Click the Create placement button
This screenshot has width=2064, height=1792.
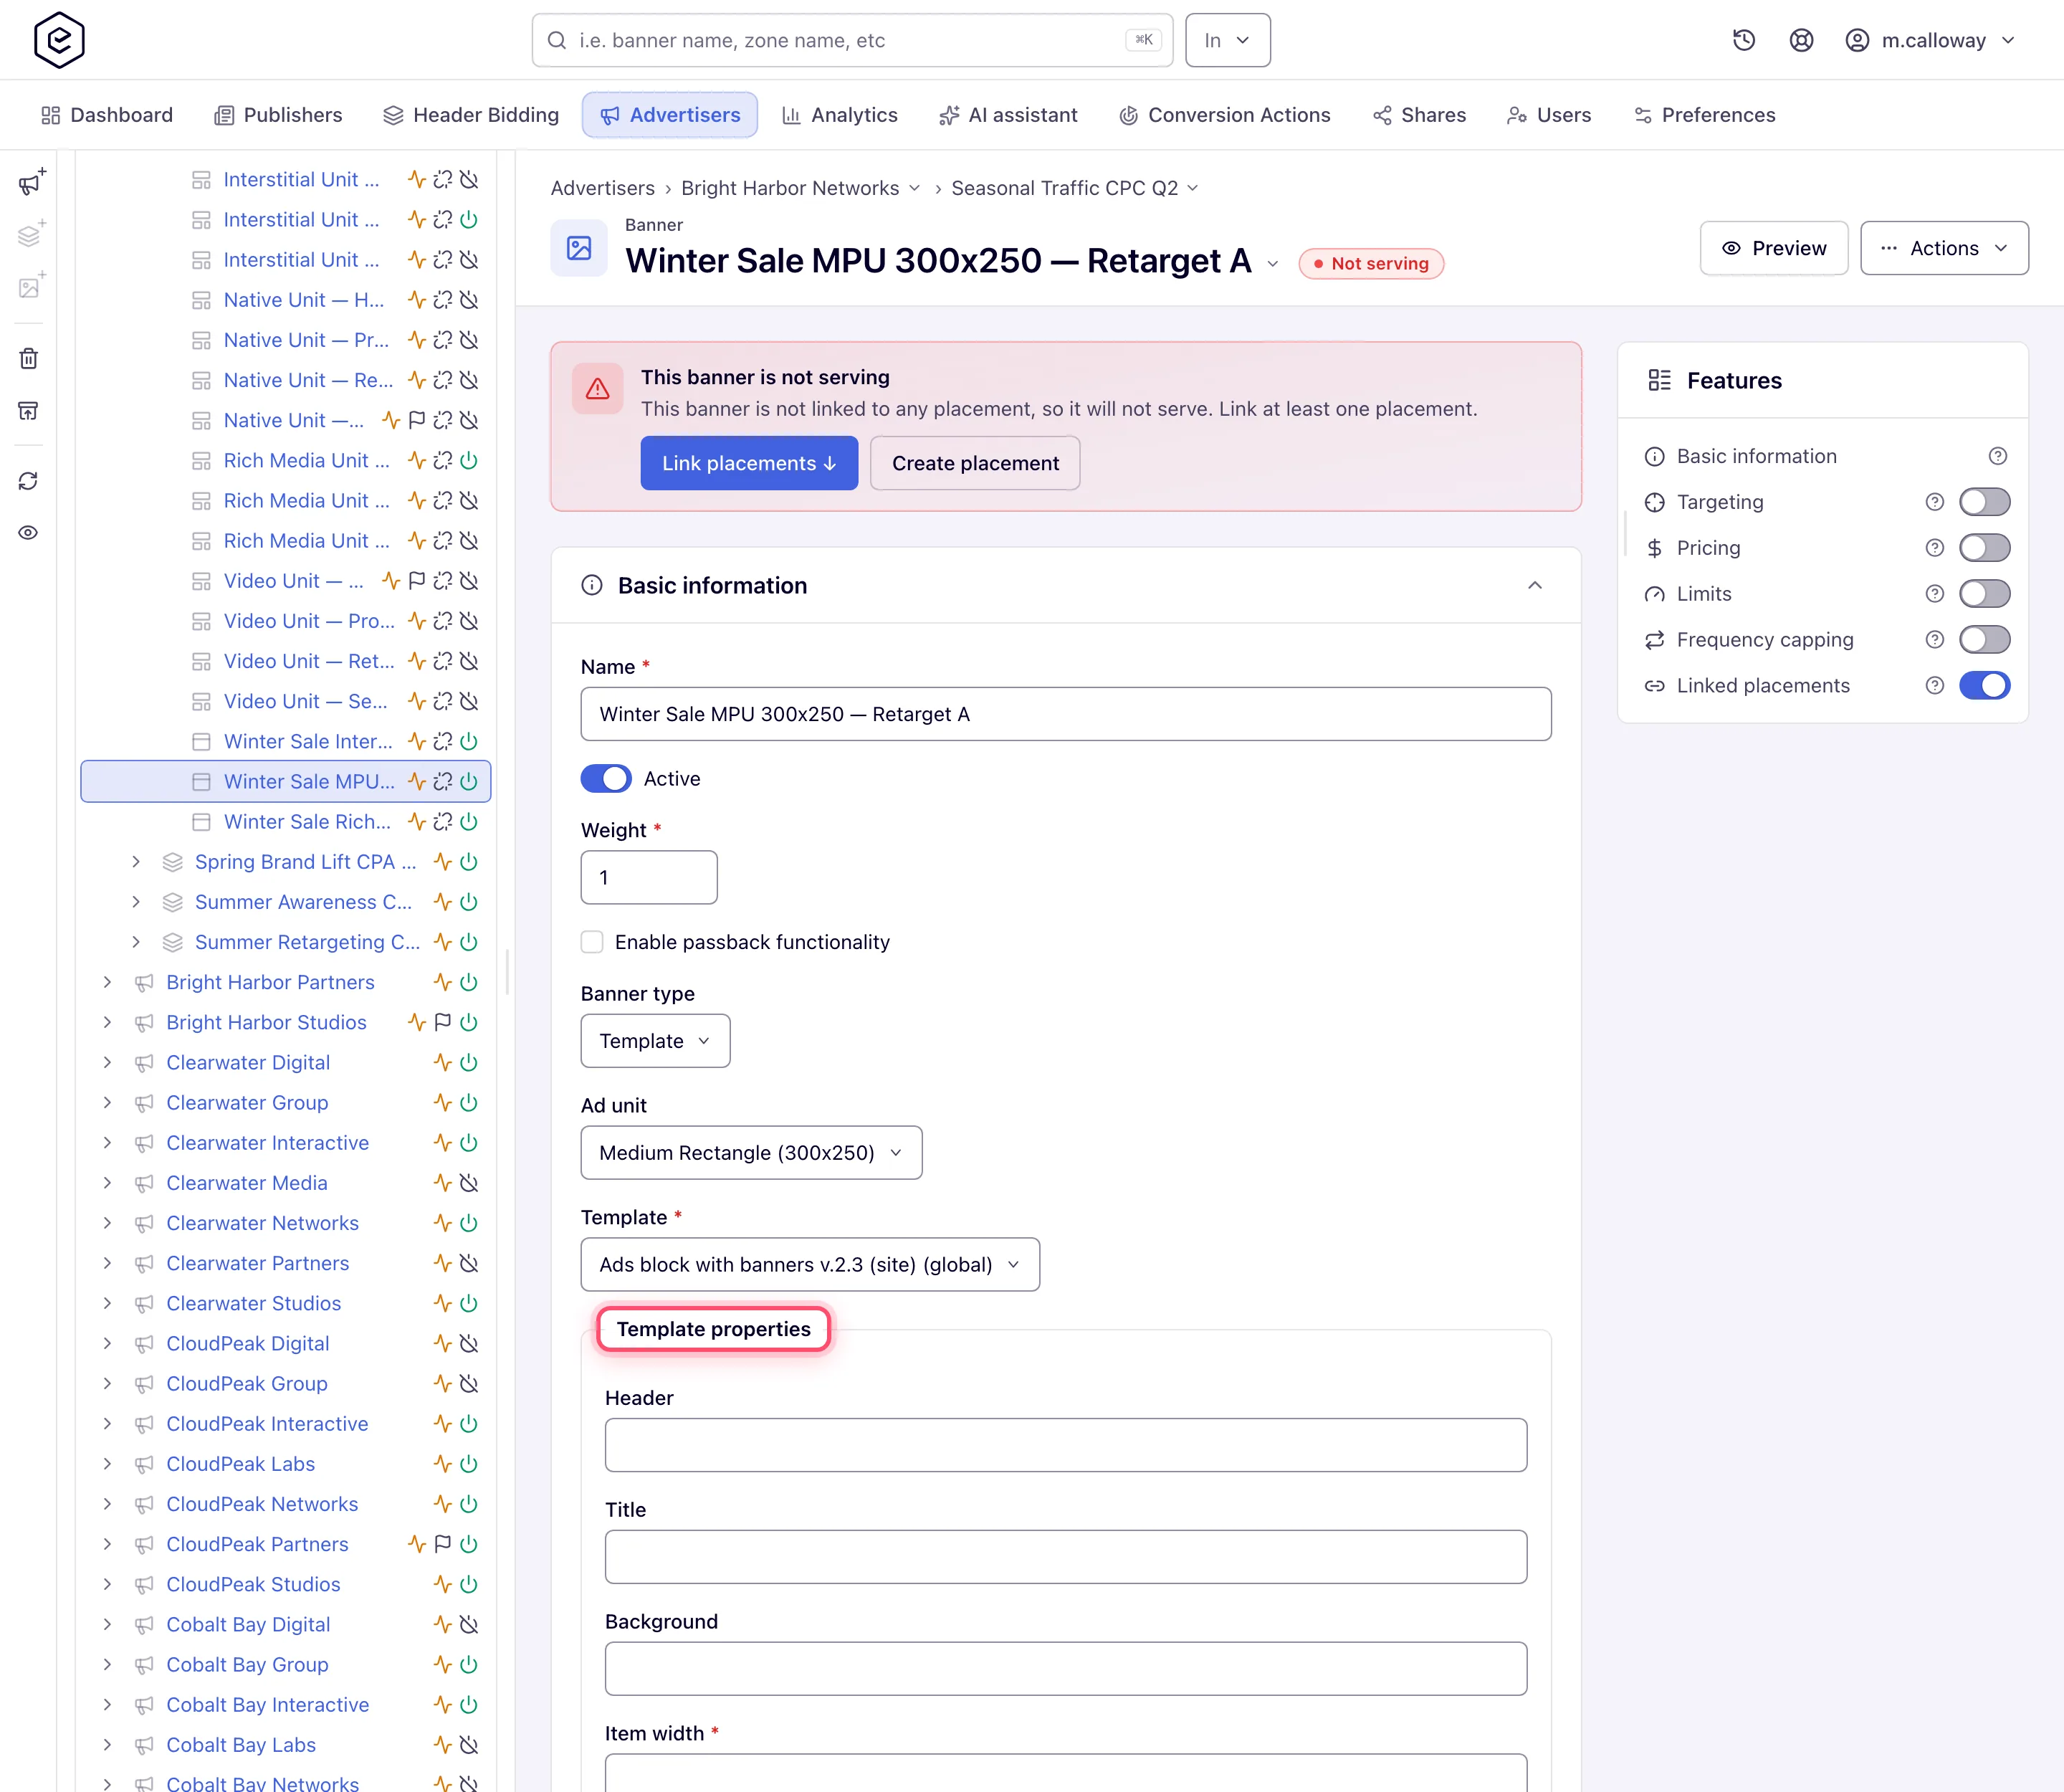(x=975, y=463)
